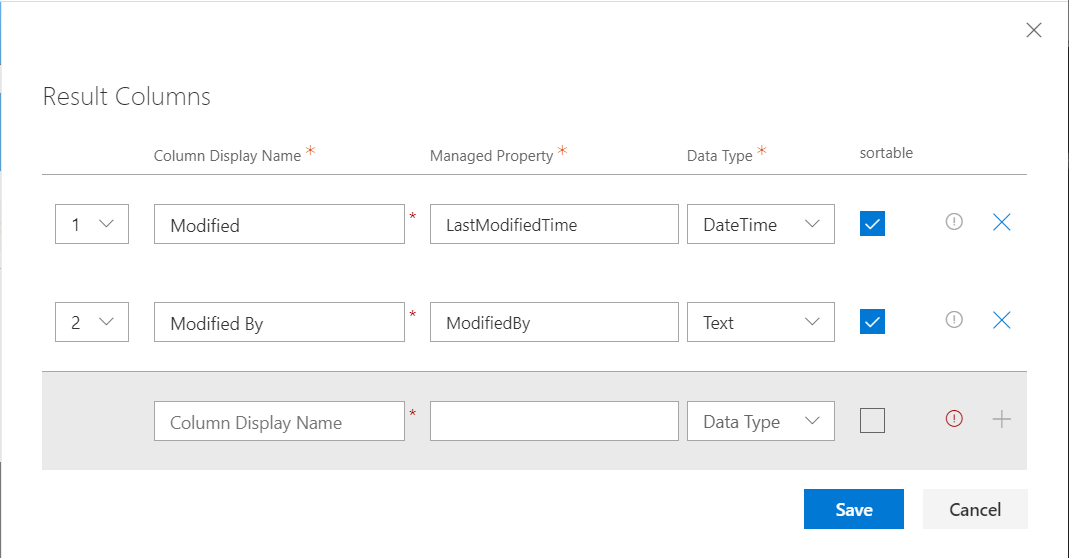Viewport: 1071px width, 558px height.
Task: Open order dropdown showing 1
Action: pos(92,224)
